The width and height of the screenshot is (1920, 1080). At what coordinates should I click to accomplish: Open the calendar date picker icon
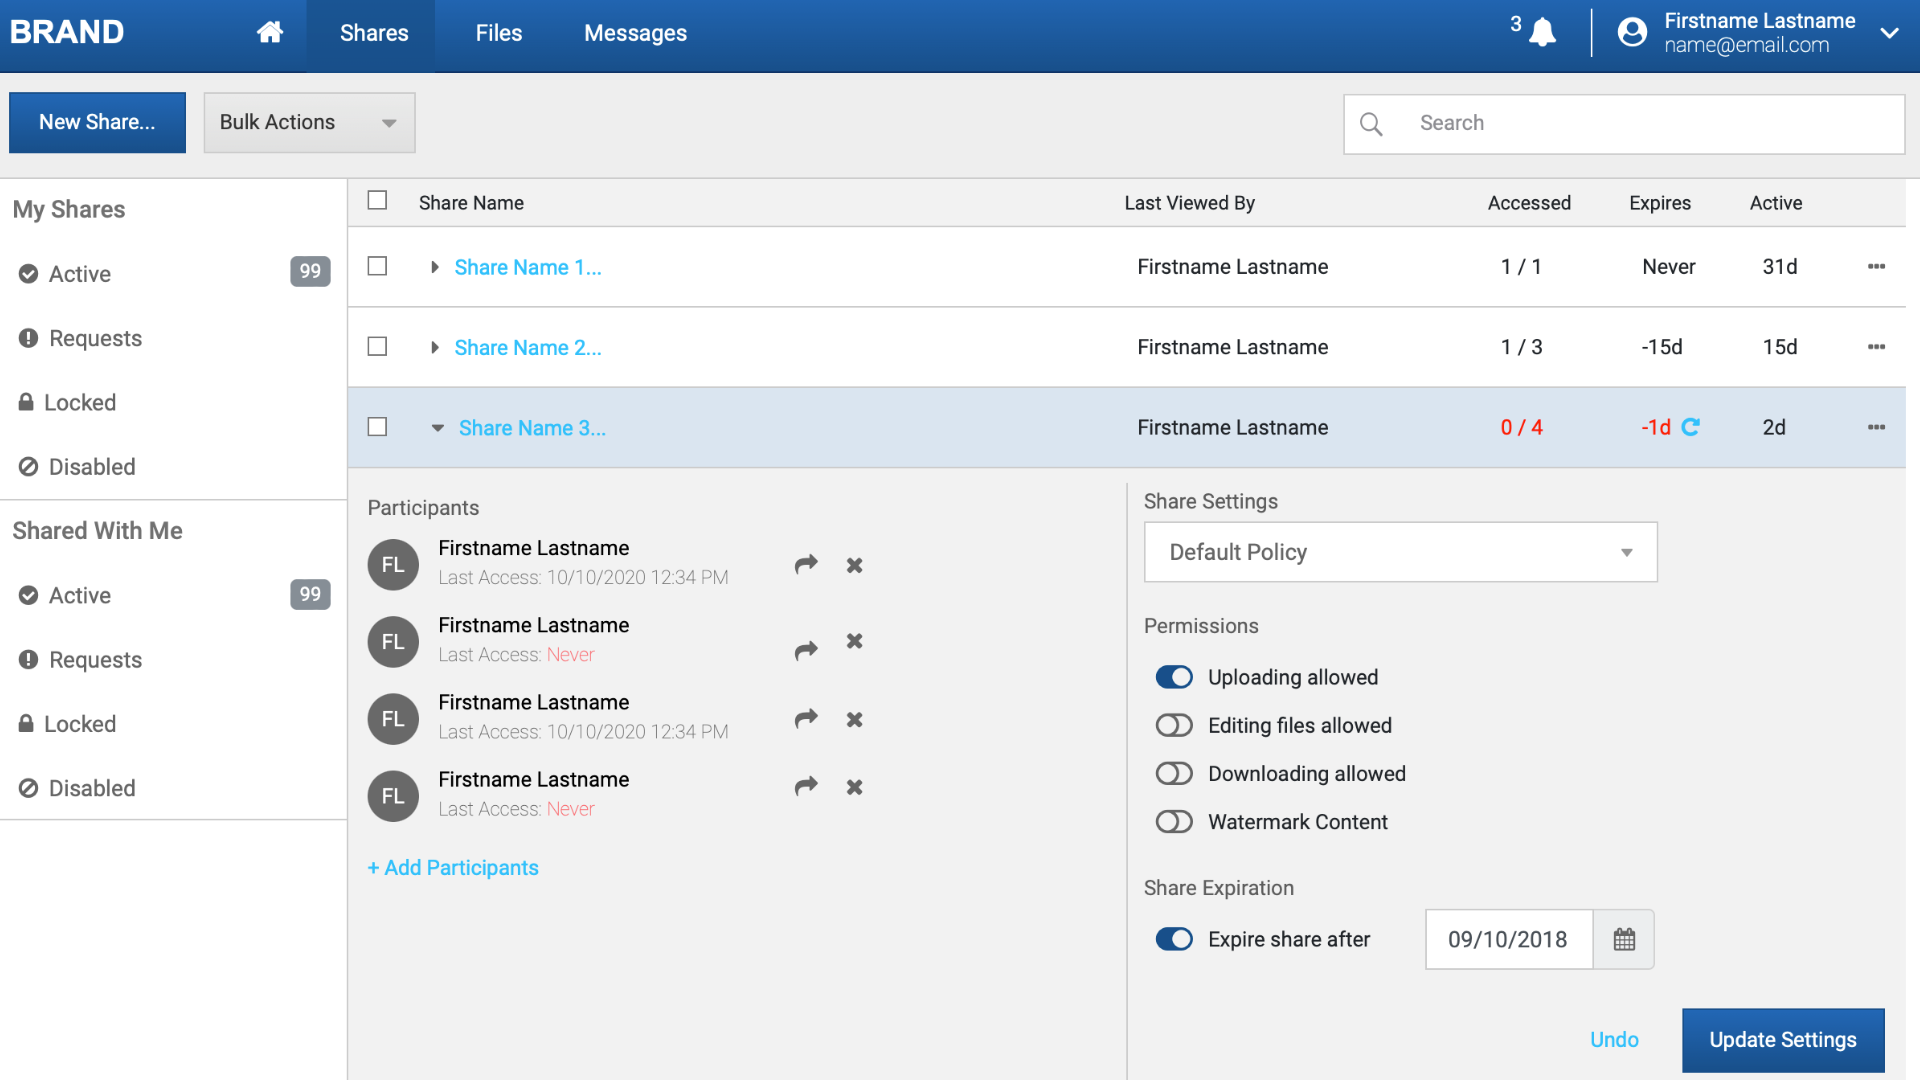(x=1624, y=939)
